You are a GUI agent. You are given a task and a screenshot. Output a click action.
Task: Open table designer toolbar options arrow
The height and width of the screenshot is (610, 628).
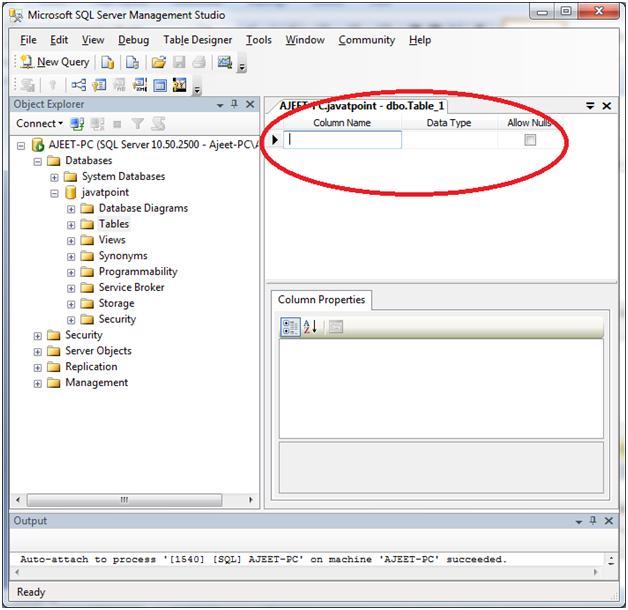197,89
